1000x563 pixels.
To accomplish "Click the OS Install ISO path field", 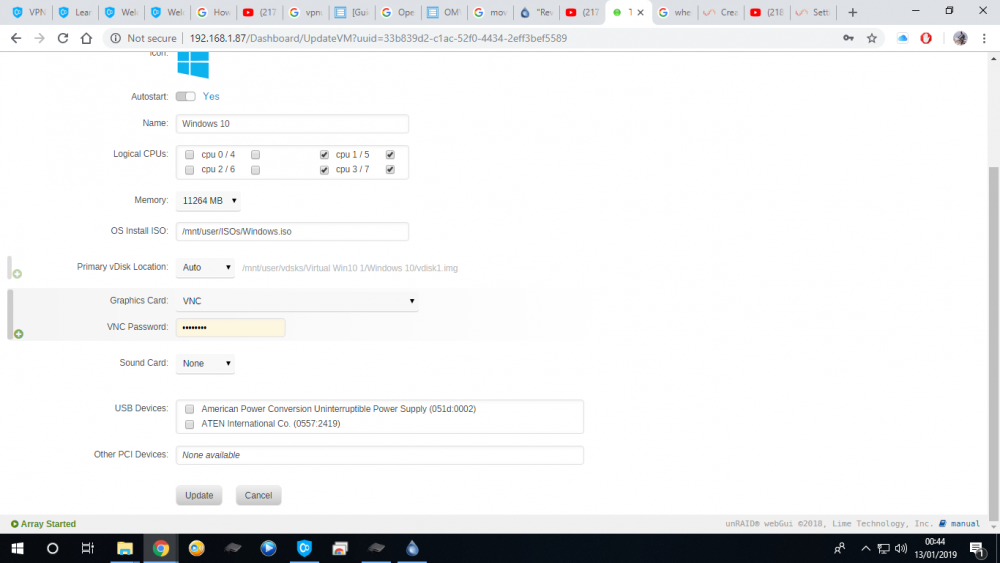I will pyautogui.click(x=292, y=231).
